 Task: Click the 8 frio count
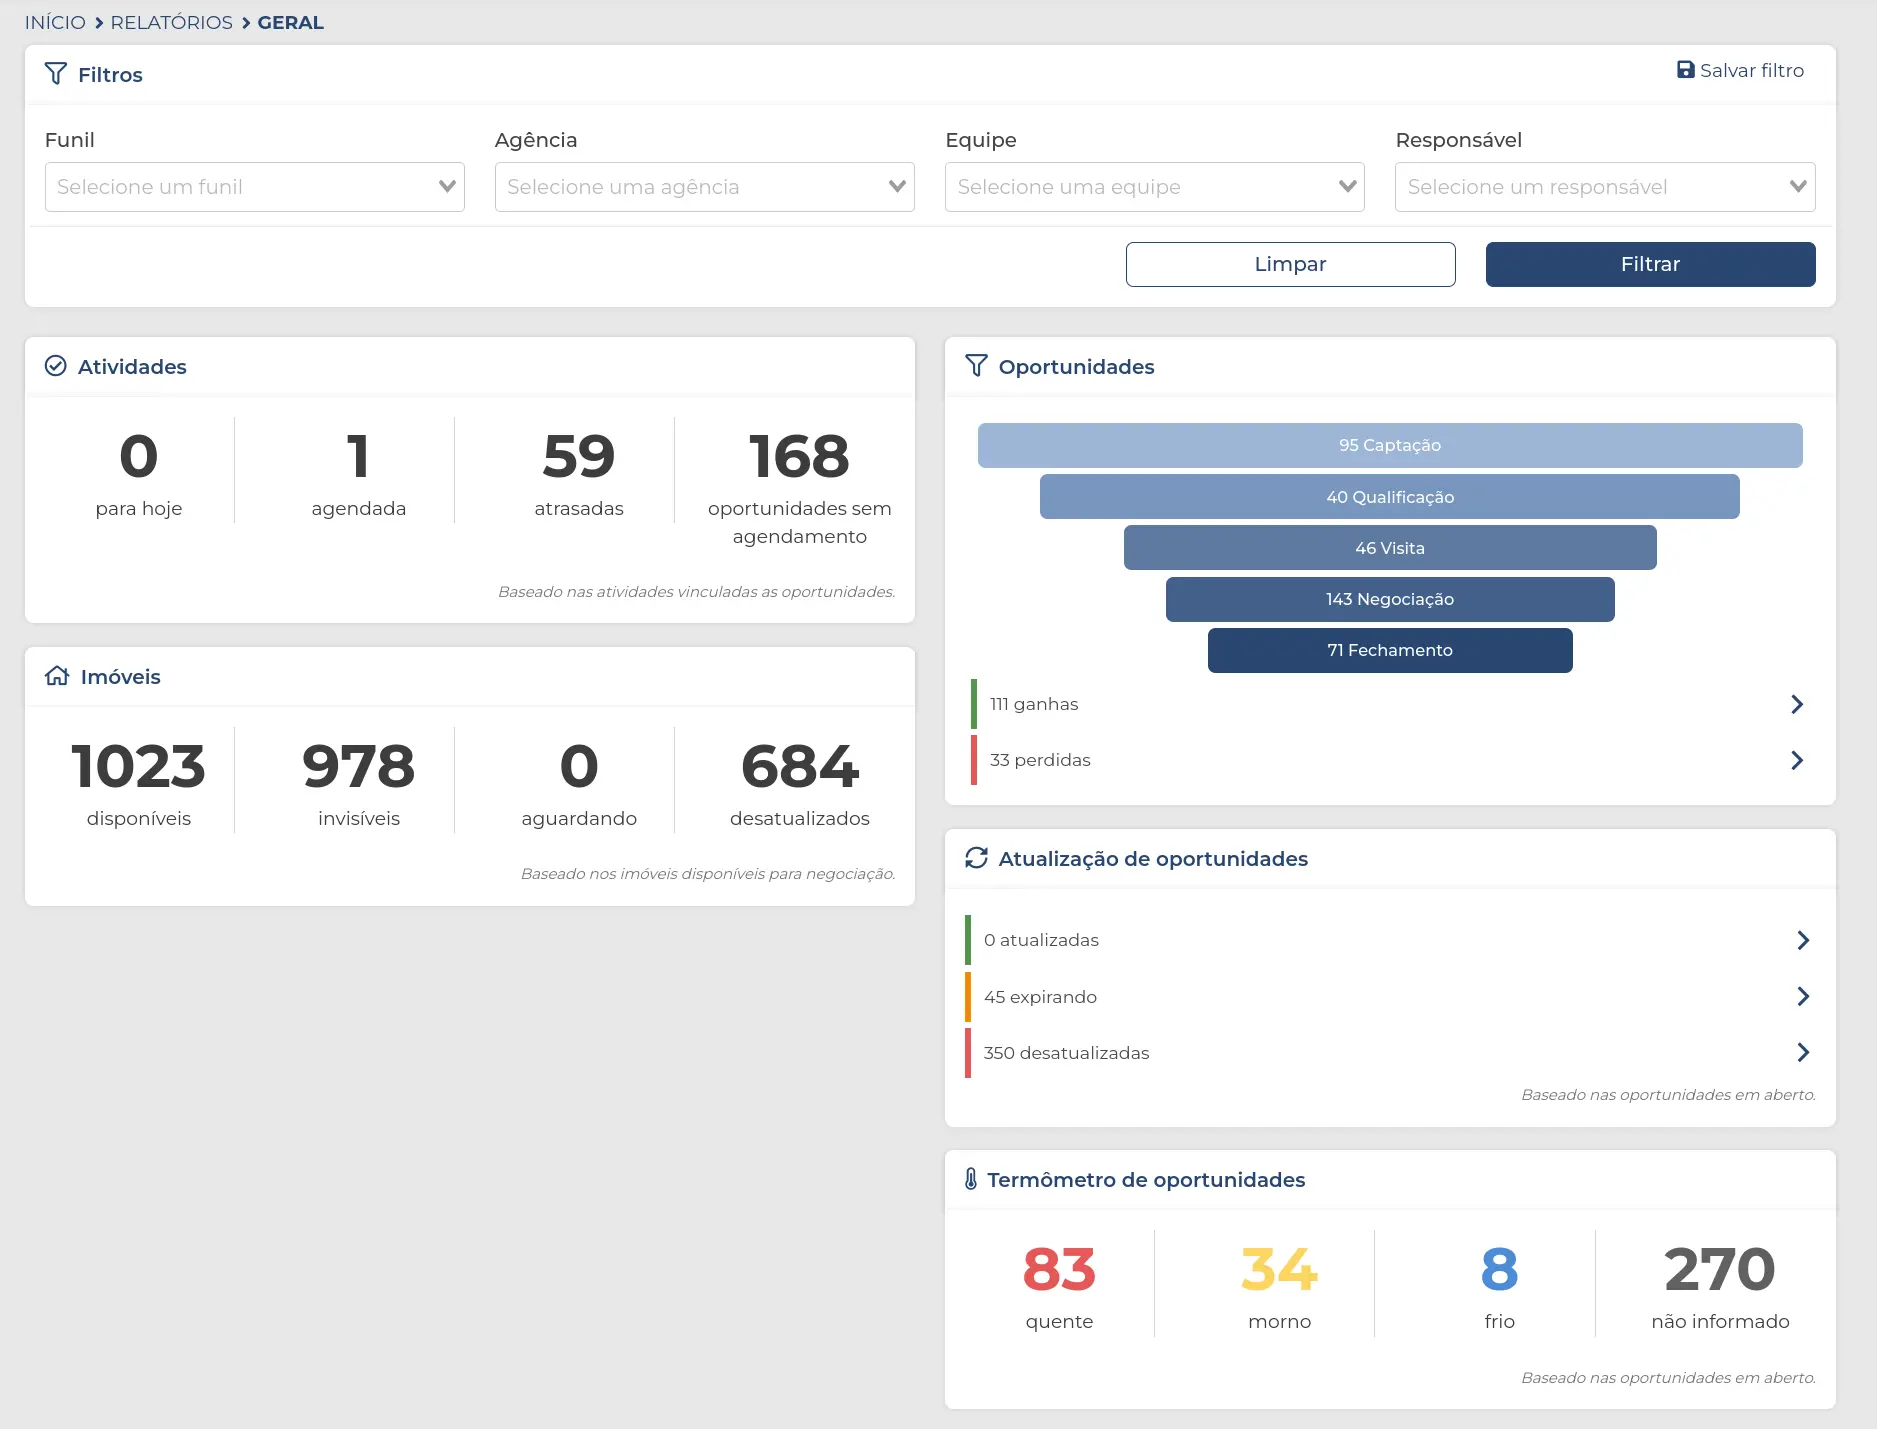pyautogui.click(x=1500, y=1270)
